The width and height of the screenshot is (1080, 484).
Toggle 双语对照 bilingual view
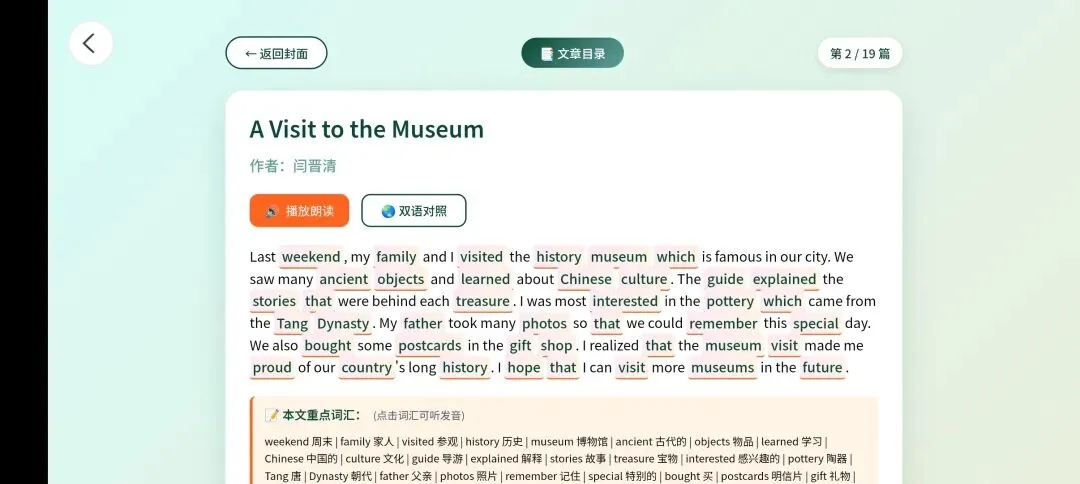pos(413,211)
